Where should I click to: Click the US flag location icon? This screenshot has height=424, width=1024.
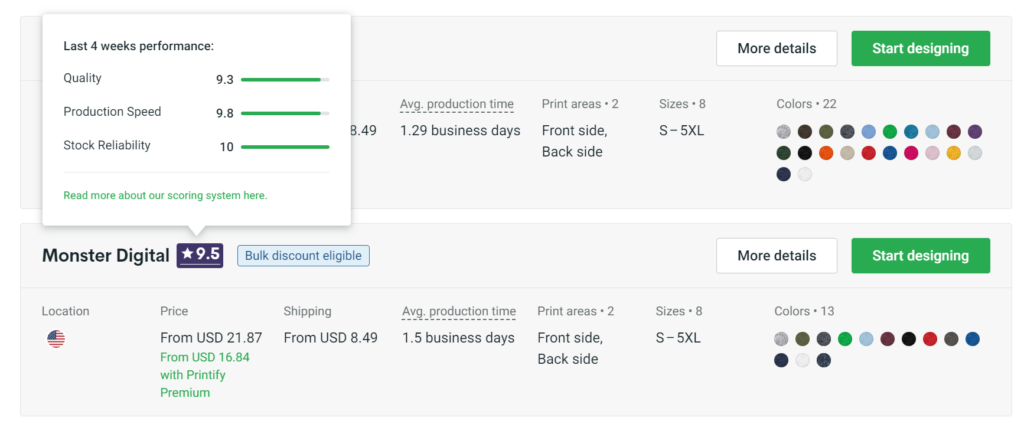tap(56, 339)
